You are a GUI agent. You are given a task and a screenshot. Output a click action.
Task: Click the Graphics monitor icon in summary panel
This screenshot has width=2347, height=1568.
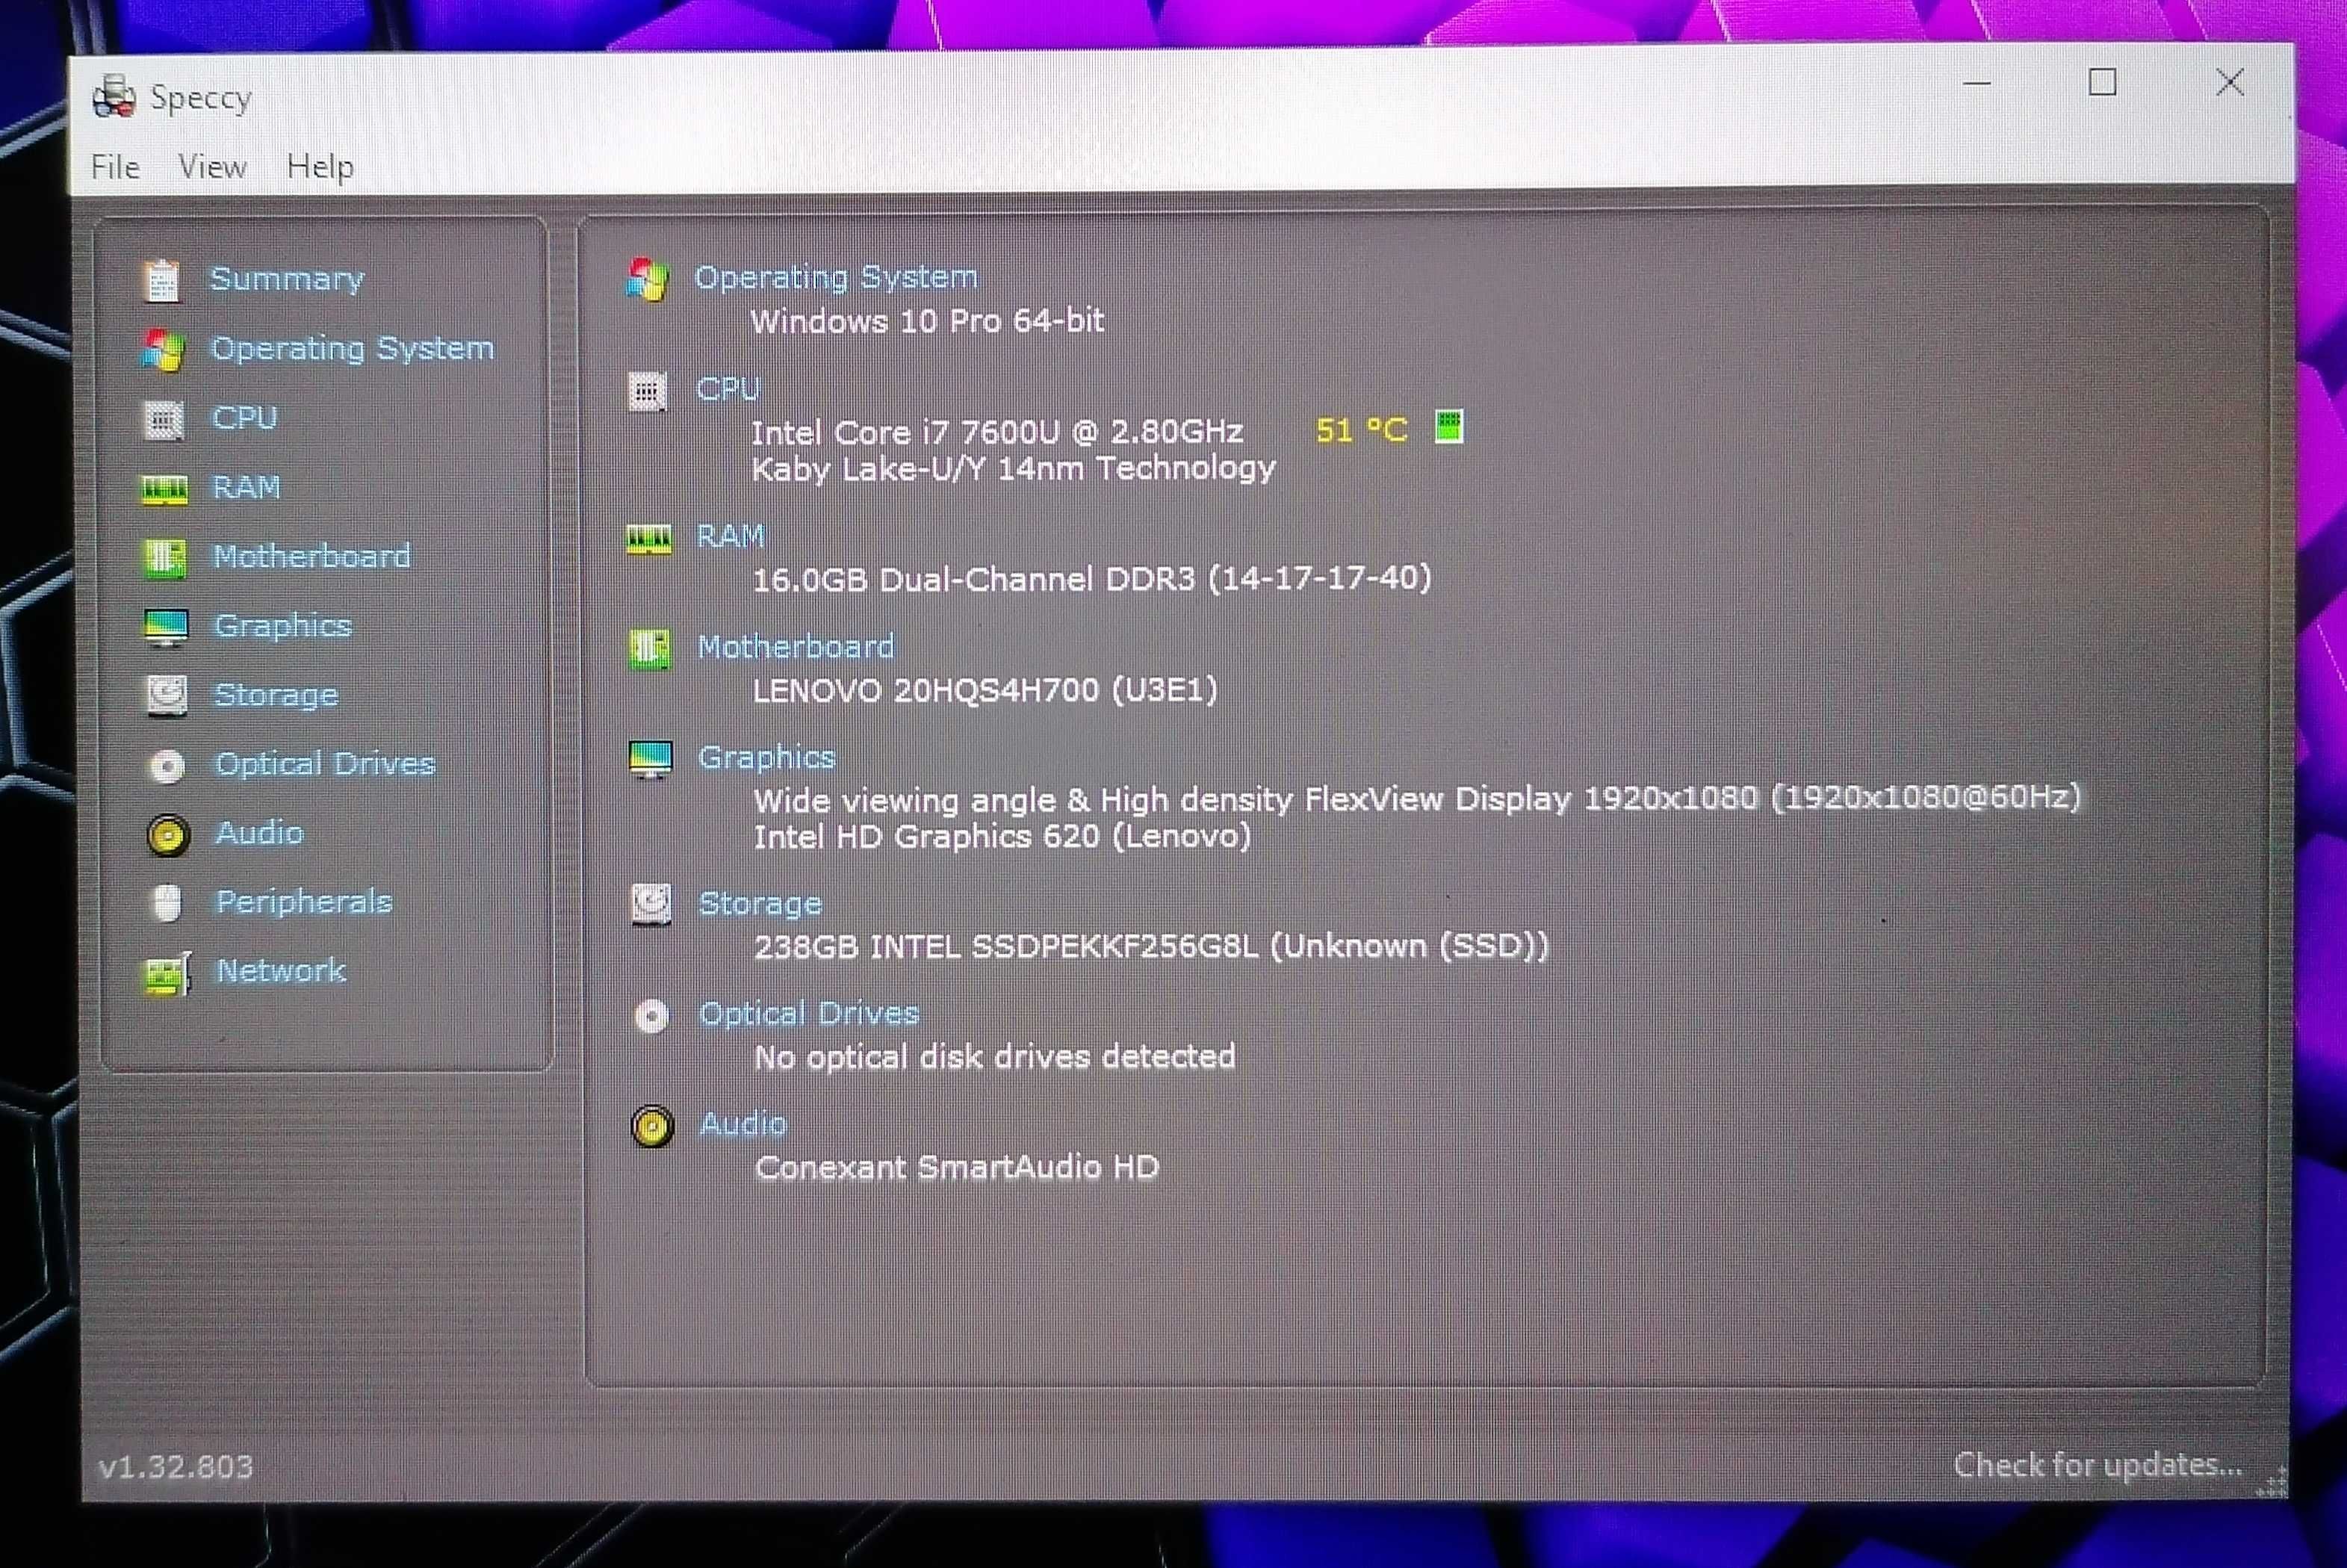click(x=651, y=760)
